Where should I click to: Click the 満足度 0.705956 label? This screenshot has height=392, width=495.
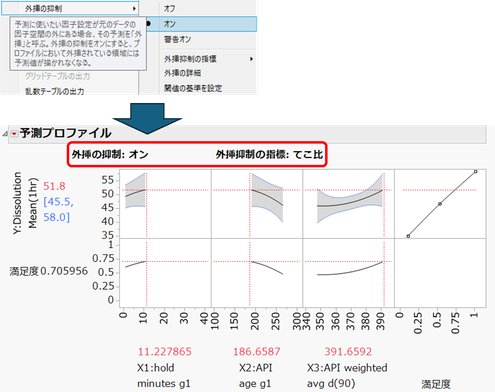point(49,271)
